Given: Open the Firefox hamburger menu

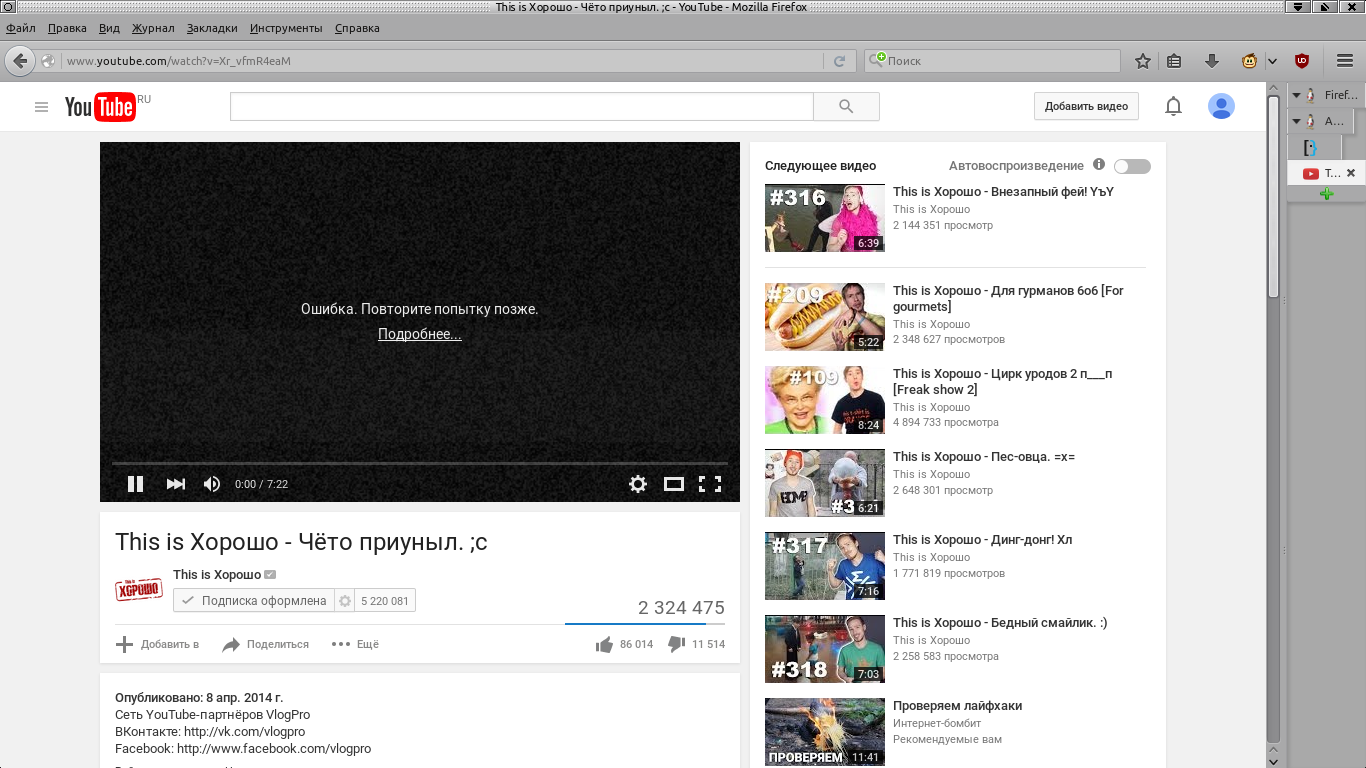Looking at the screenshot, I should (x=1345, y=61).
